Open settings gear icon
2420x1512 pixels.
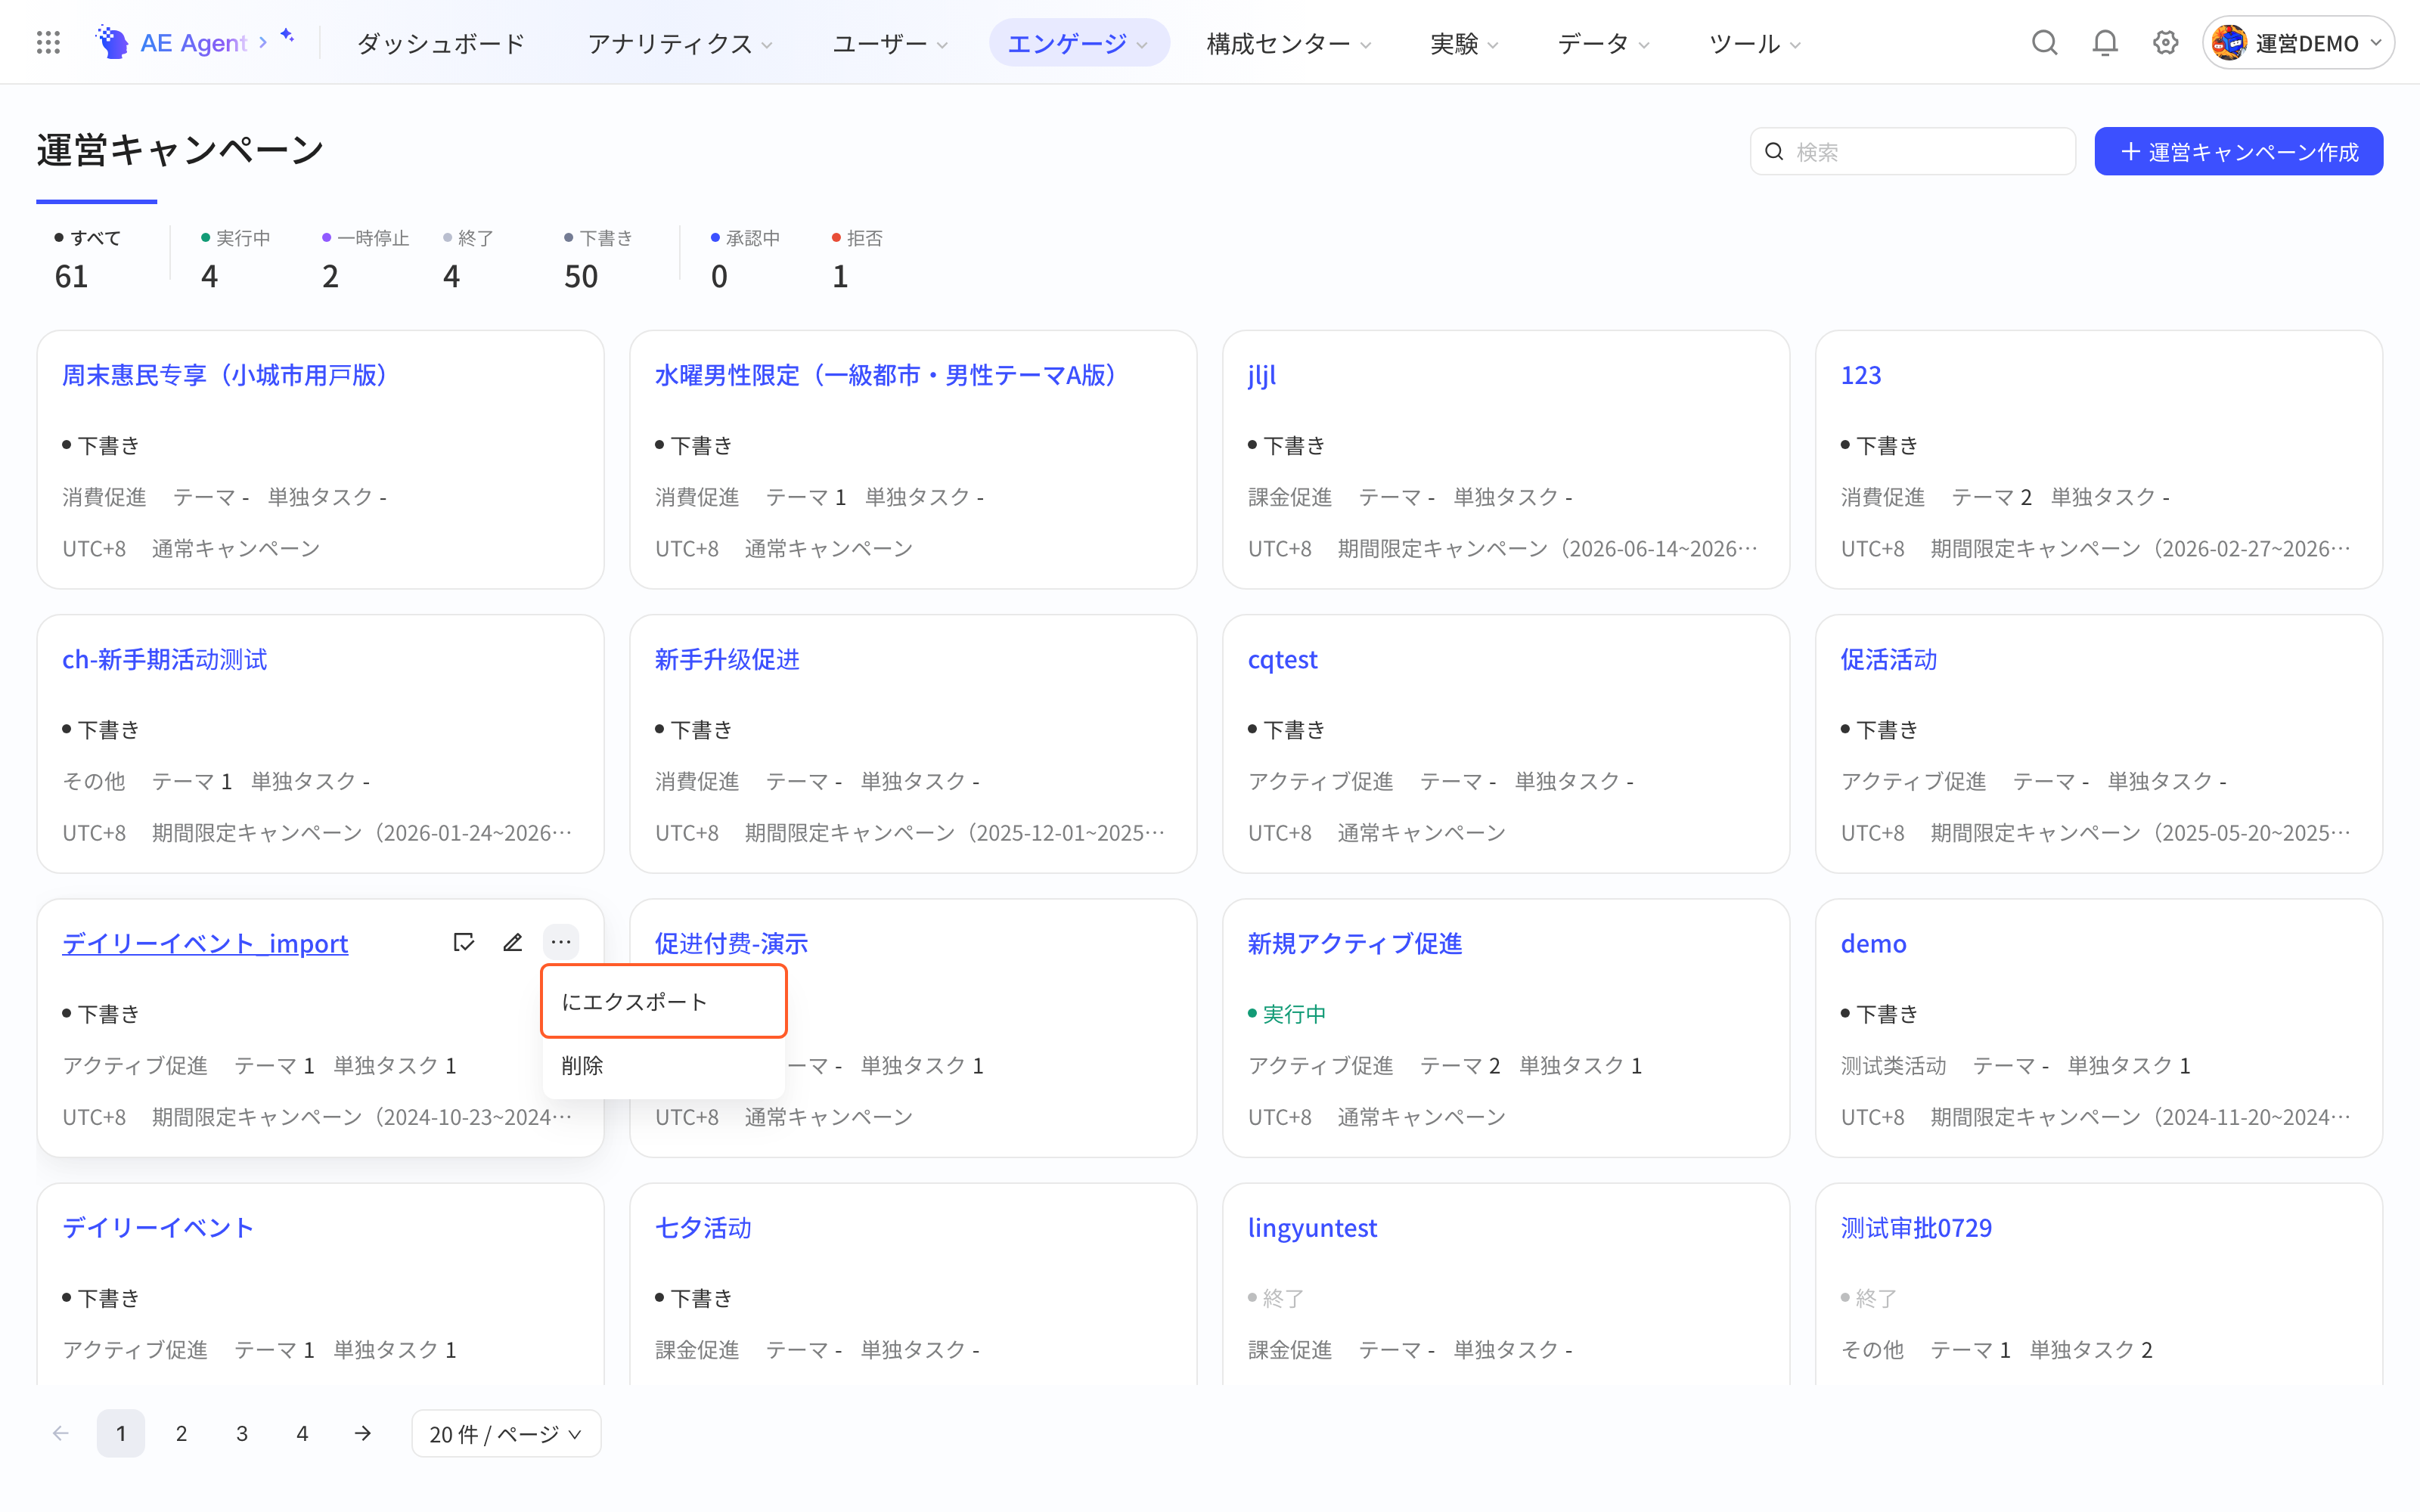[2165, 42]
